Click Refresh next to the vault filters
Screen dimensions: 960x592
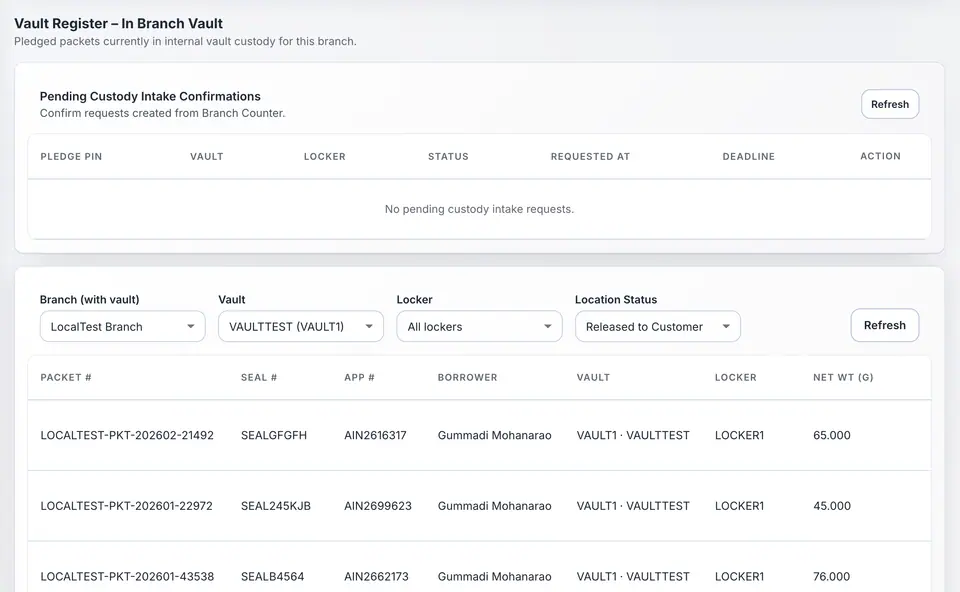click(884, 325)
